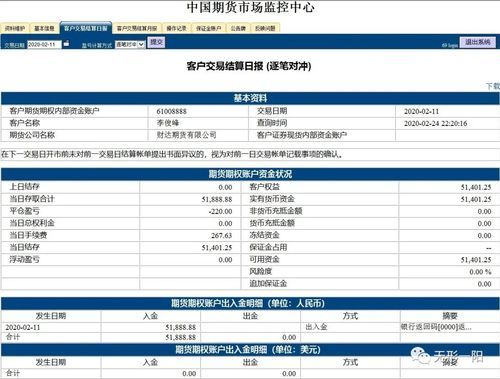Screen dimensions: 500x379
Task: Select account number 61008888
Action: coord(172,111)
